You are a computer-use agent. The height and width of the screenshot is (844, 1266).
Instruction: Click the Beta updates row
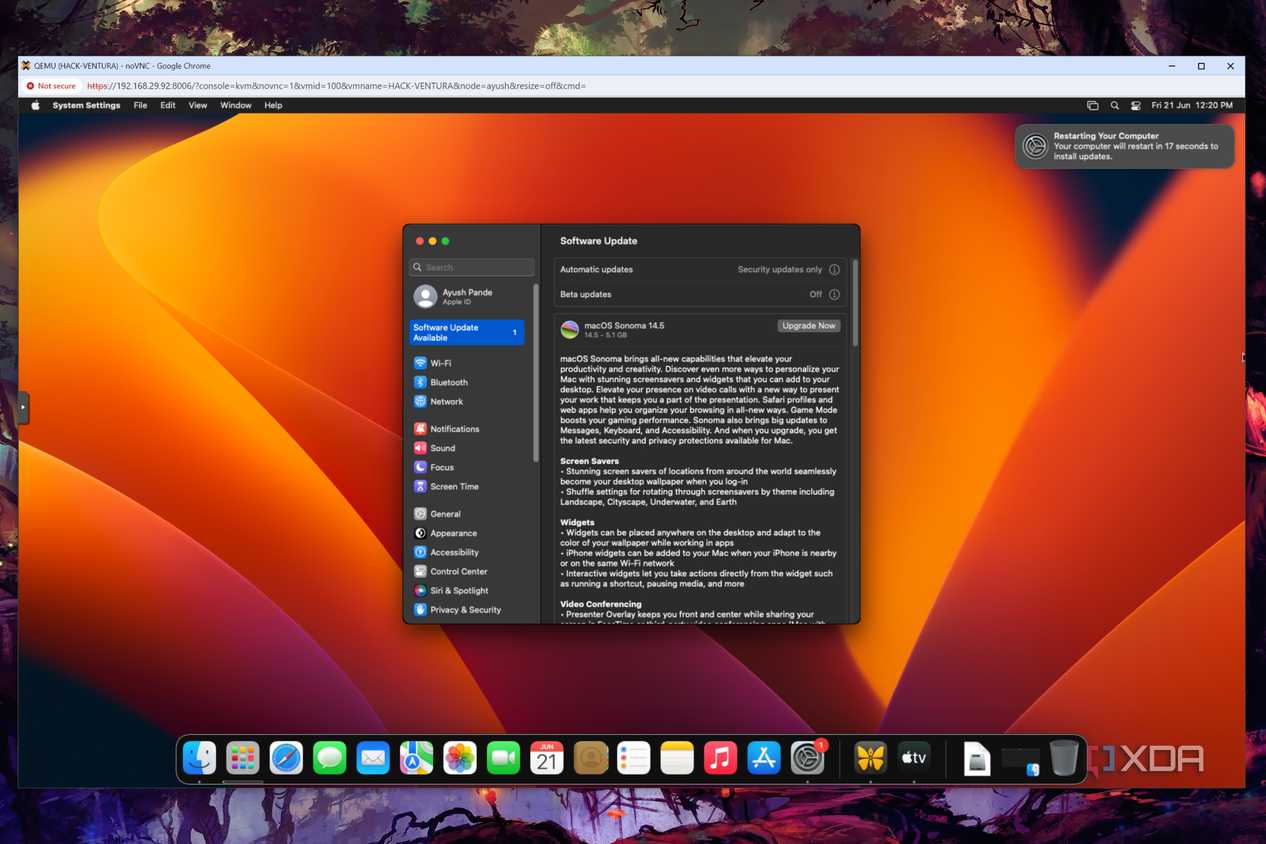(699, 295)
